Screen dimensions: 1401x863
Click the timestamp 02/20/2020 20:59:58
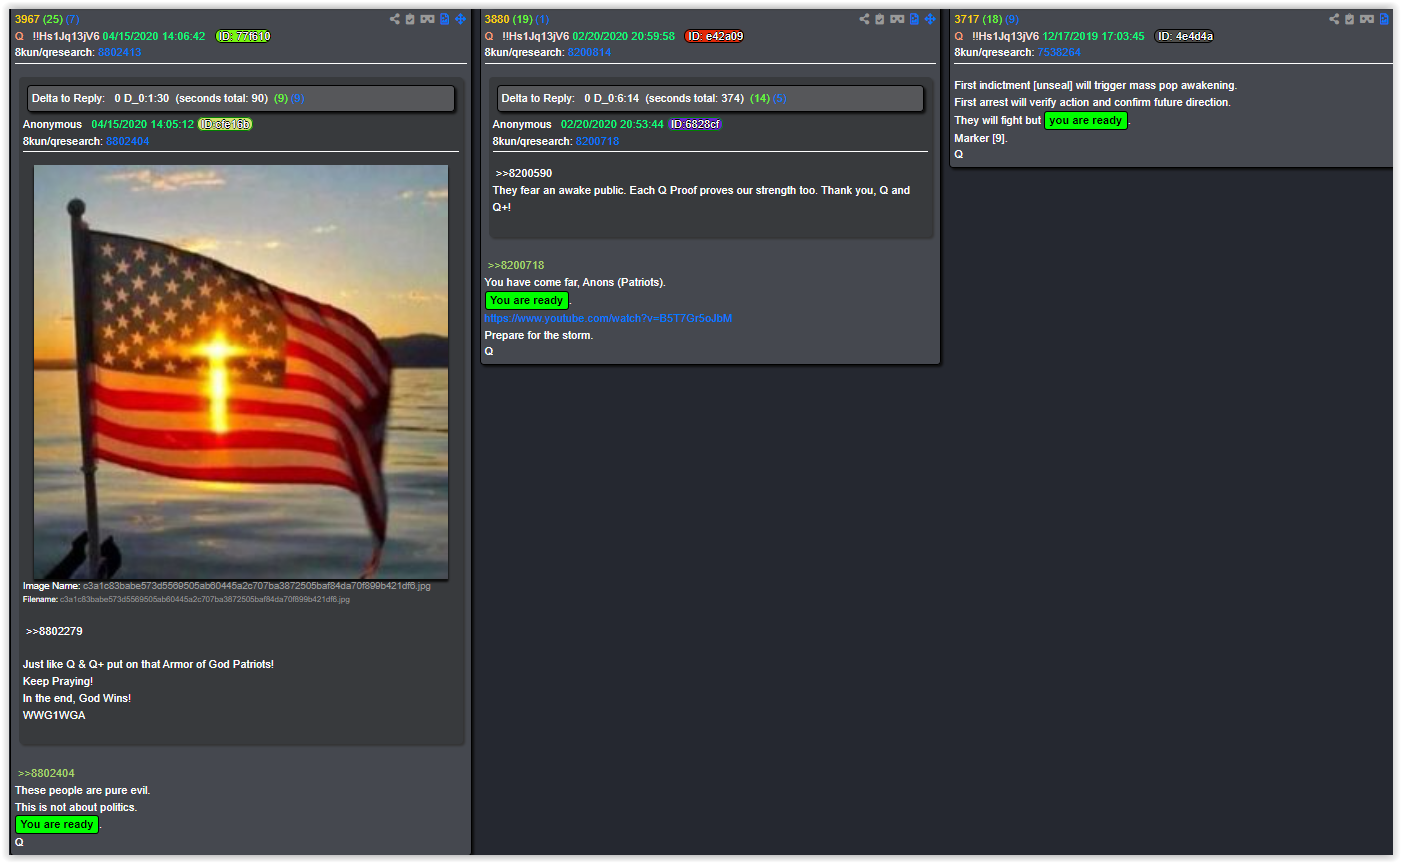click(624, 36)
